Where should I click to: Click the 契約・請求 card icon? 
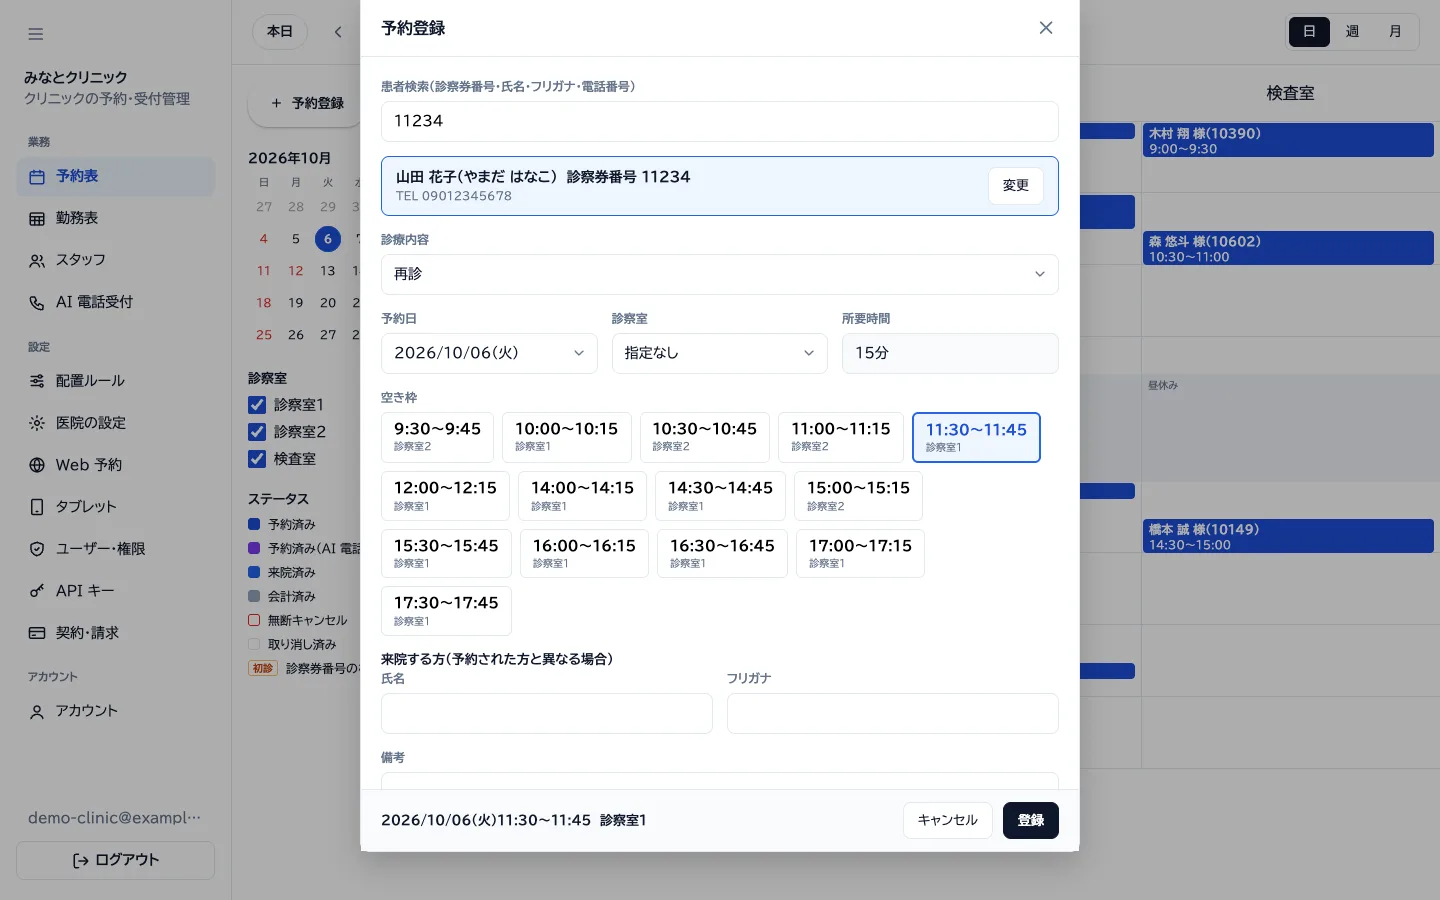pyautogui.click(x=37, y=633)
